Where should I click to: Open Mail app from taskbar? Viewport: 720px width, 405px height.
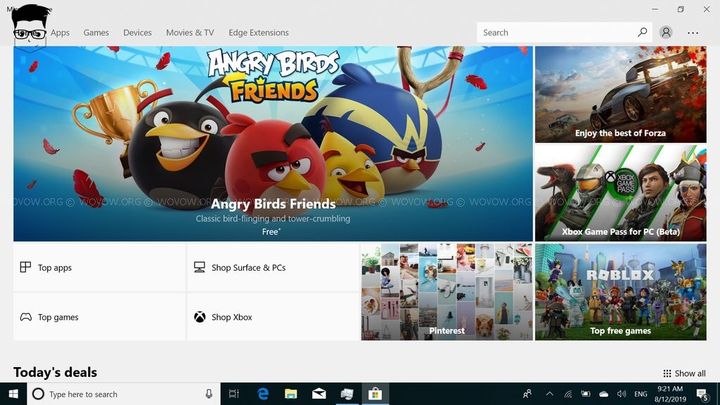pos(319,394)
